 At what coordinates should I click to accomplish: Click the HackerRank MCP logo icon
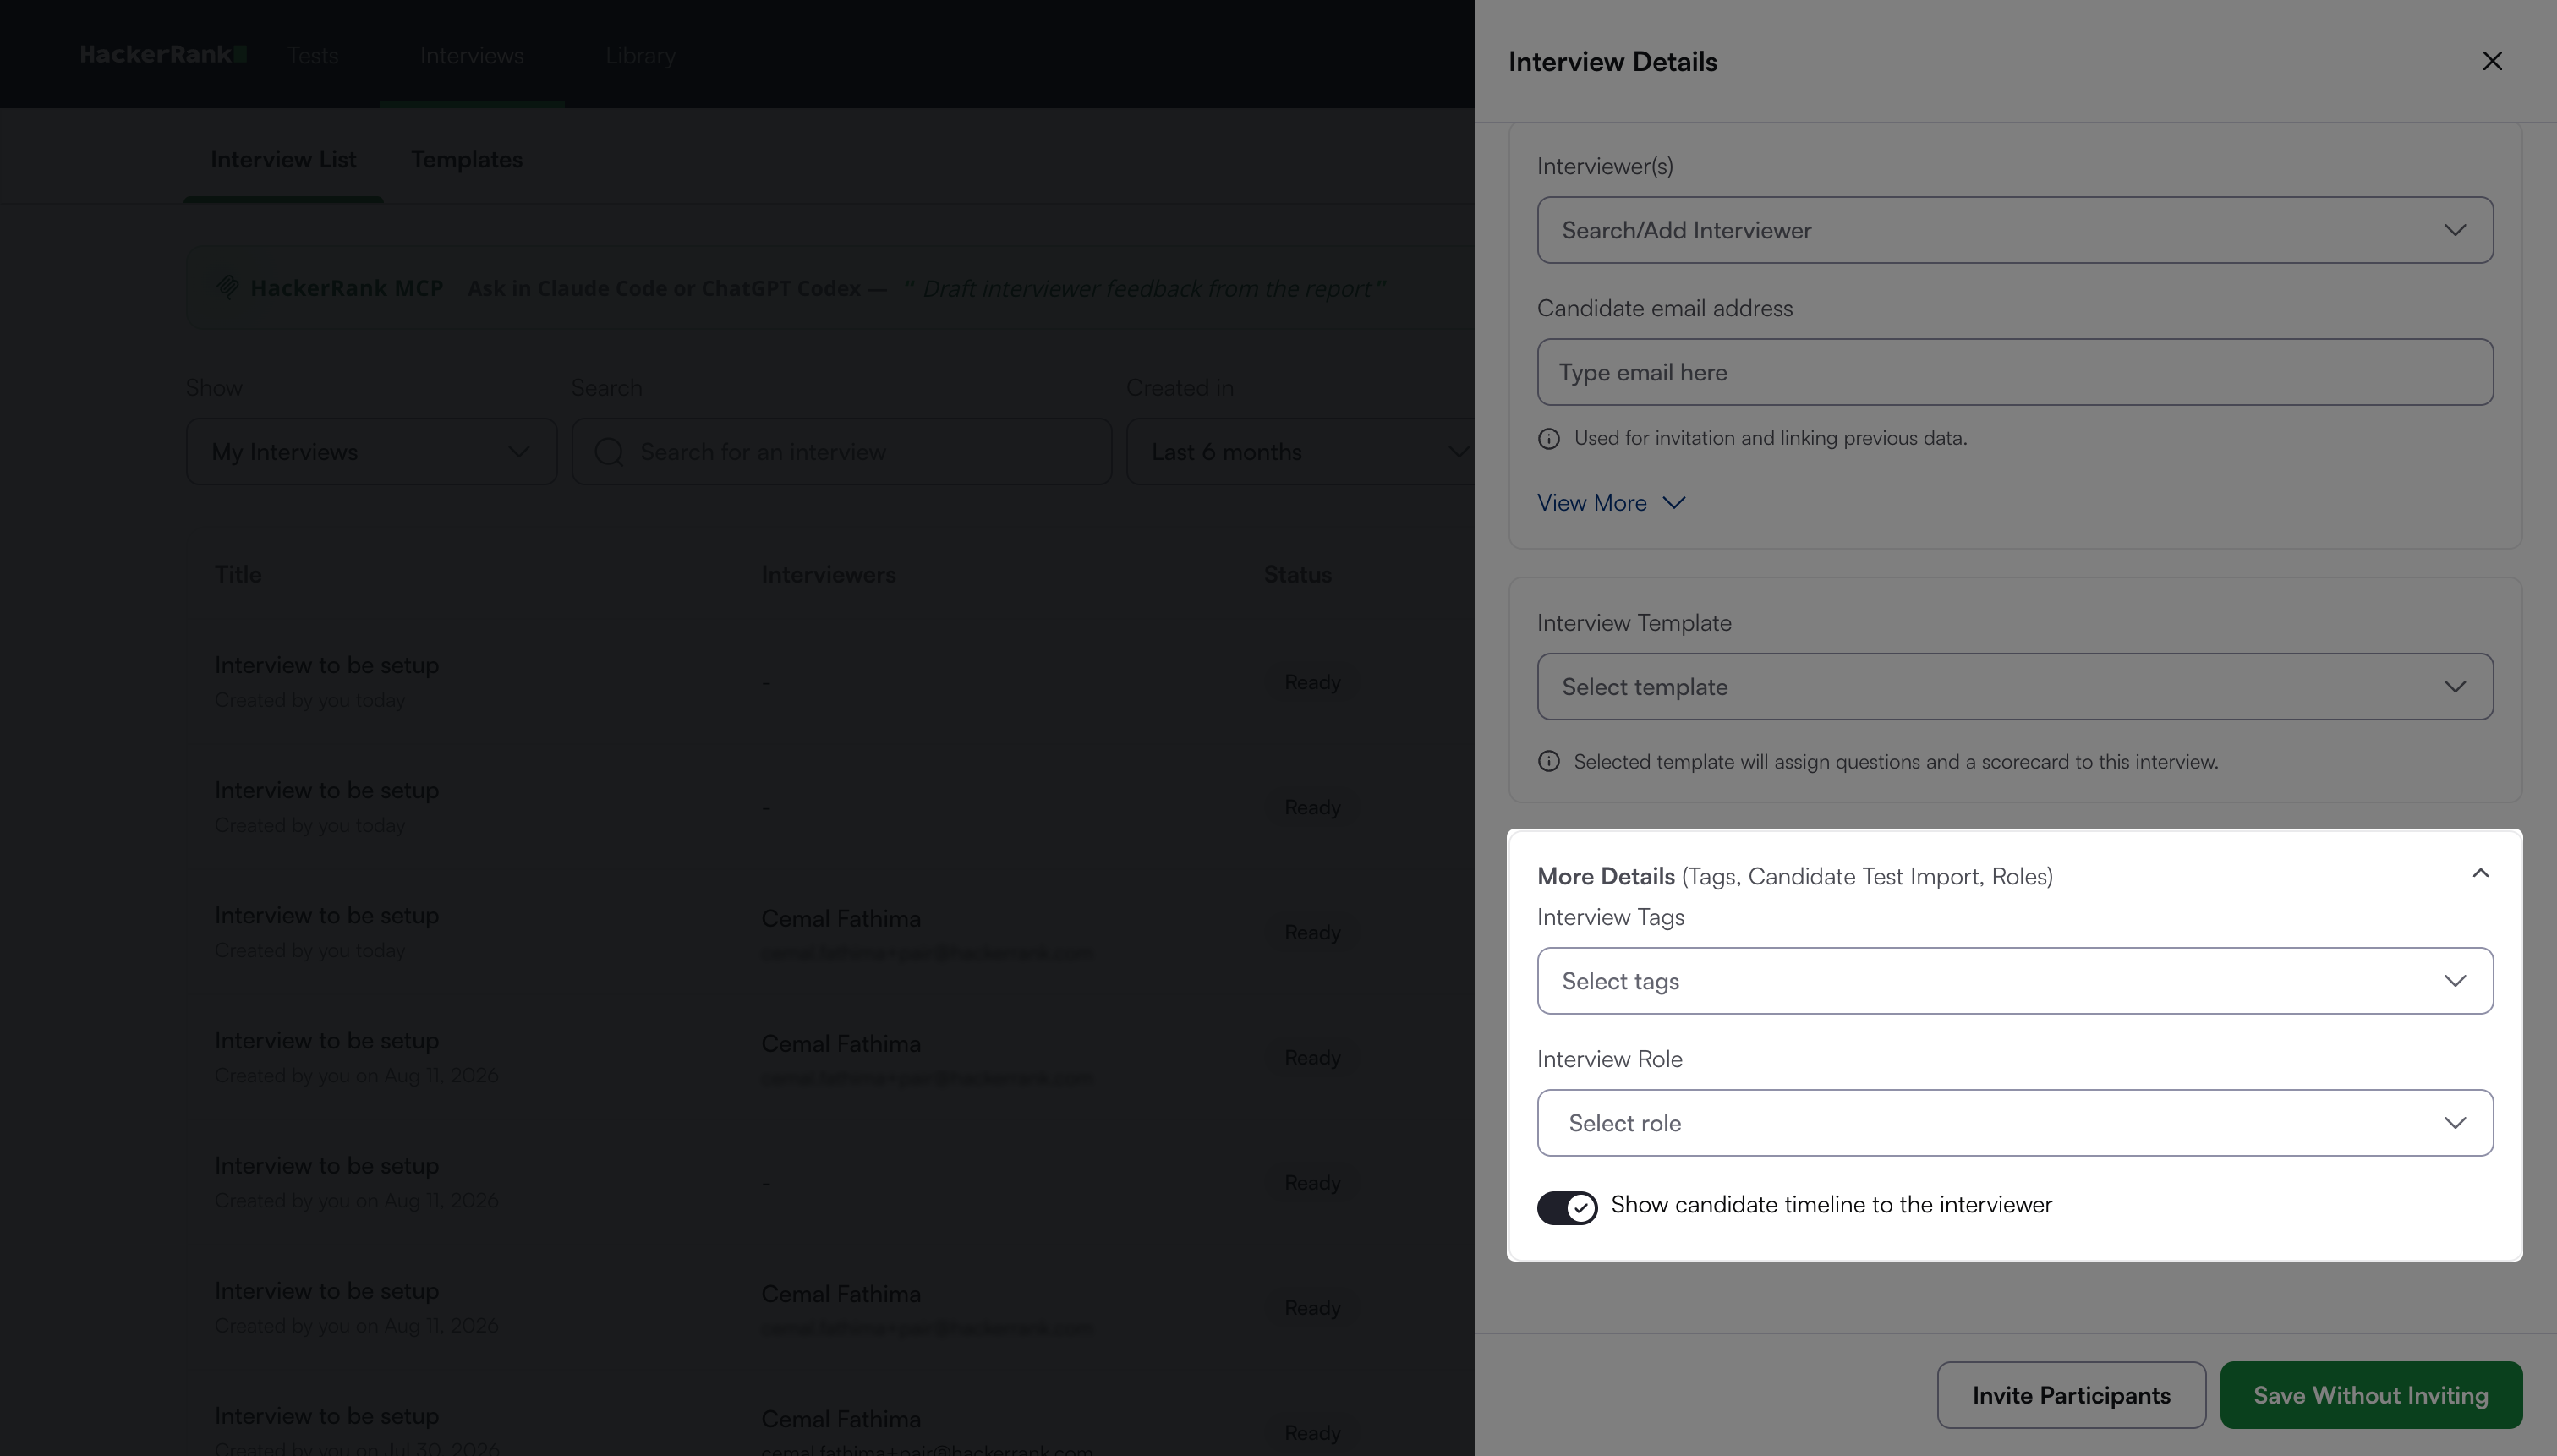[x=227, y=288]
